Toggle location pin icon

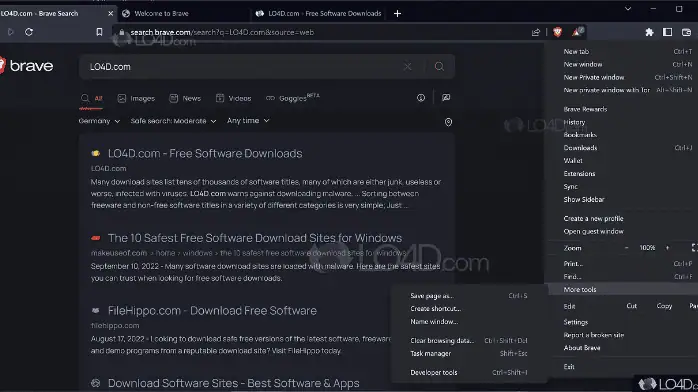448,122
